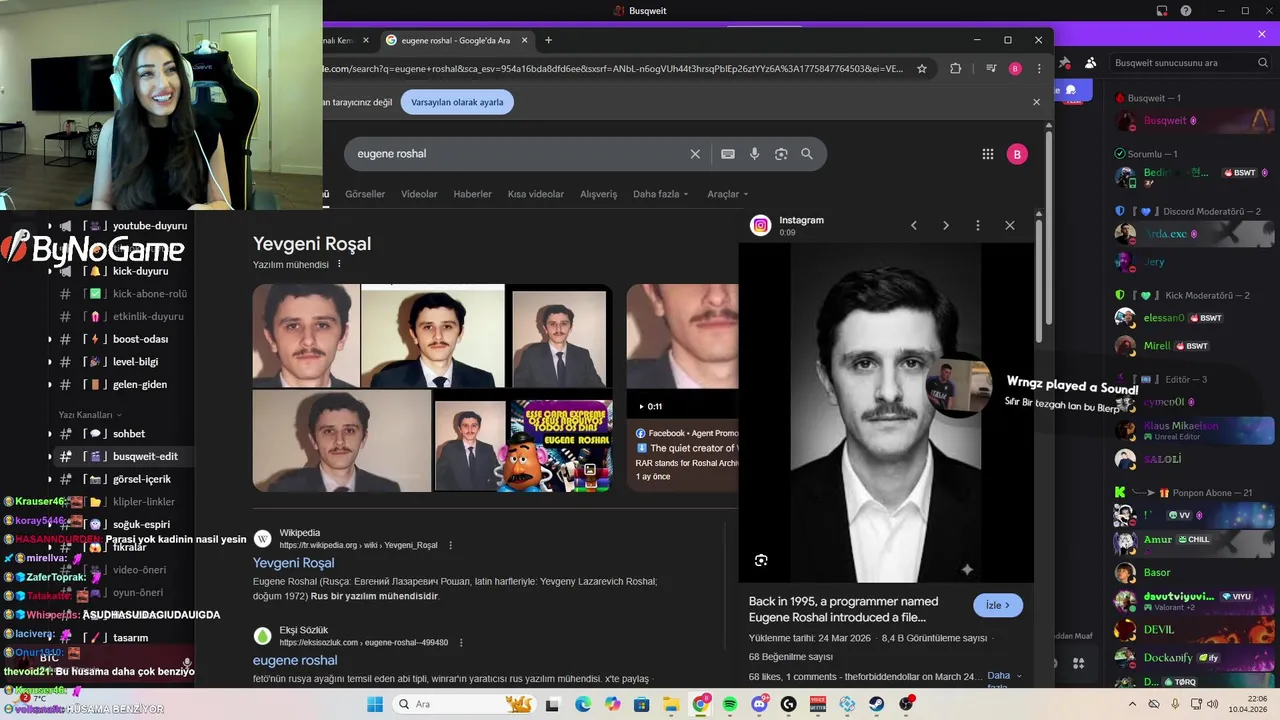Close the eugene roshal Google tab

(x=525, y=40)
